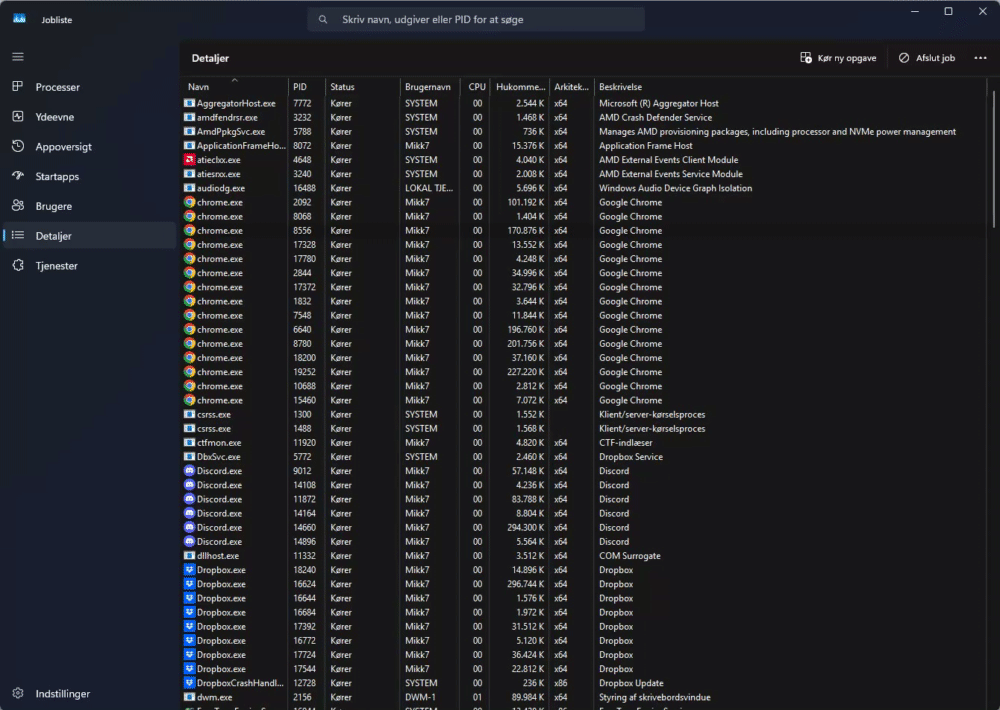Select the DbxSvc.exe process name
1000x710 pixels.
pos(219,457)
